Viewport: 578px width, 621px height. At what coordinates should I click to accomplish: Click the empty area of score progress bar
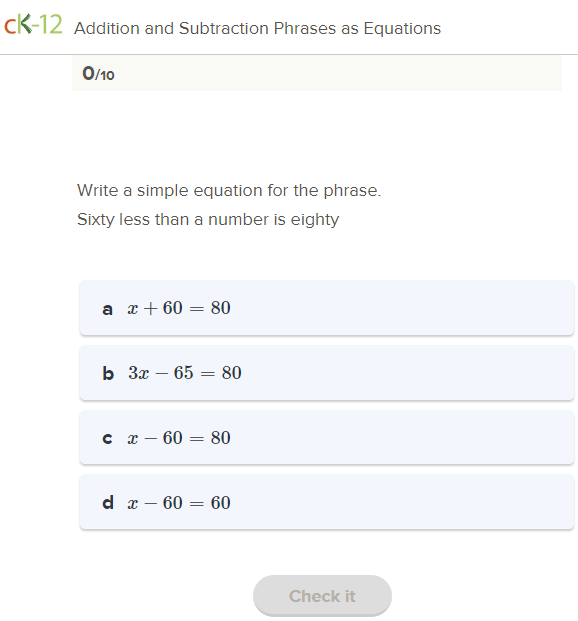coord(337,73)
